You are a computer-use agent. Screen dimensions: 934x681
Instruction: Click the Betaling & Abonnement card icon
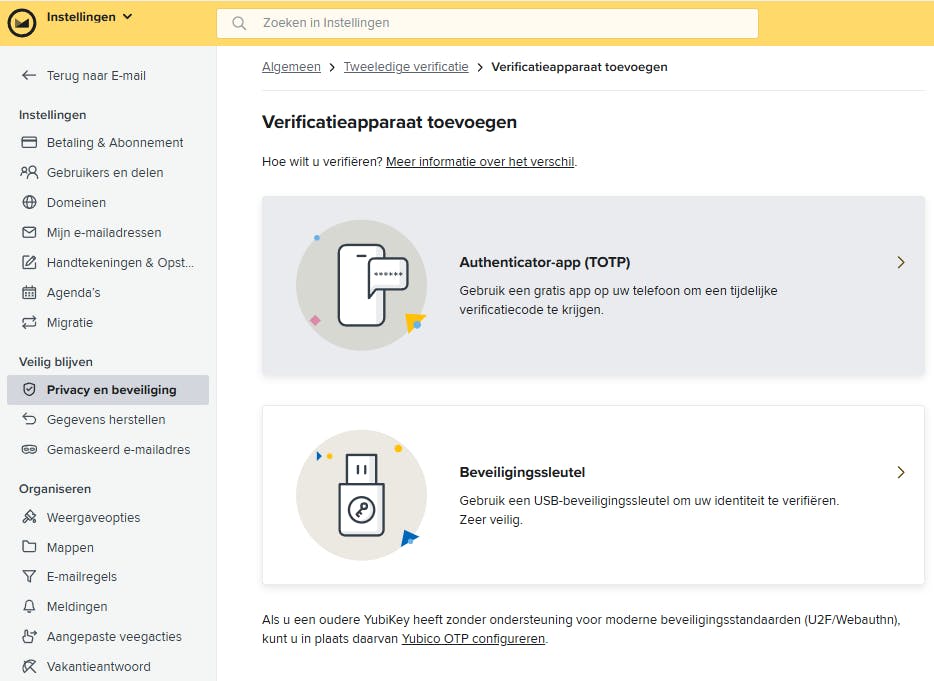(x=28, y=143)
